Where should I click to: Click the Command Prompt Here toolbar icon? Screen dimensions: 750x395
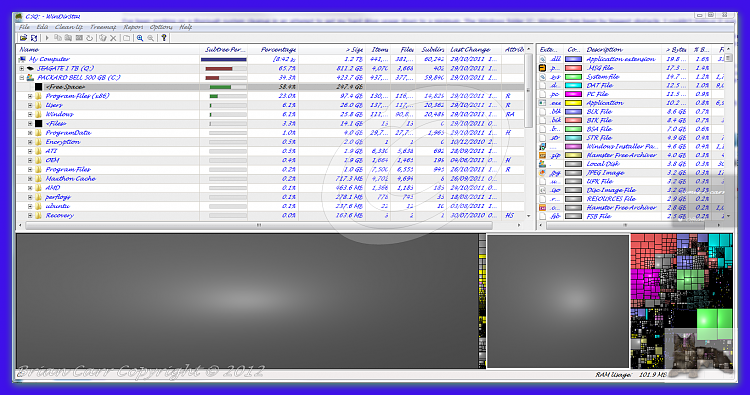click(x=79, y=38)
